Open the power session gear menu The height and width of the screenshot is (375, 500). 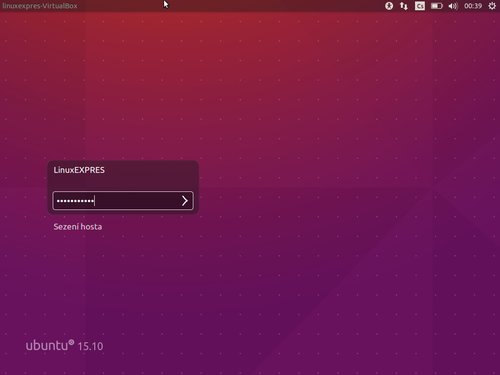point(492,6)
